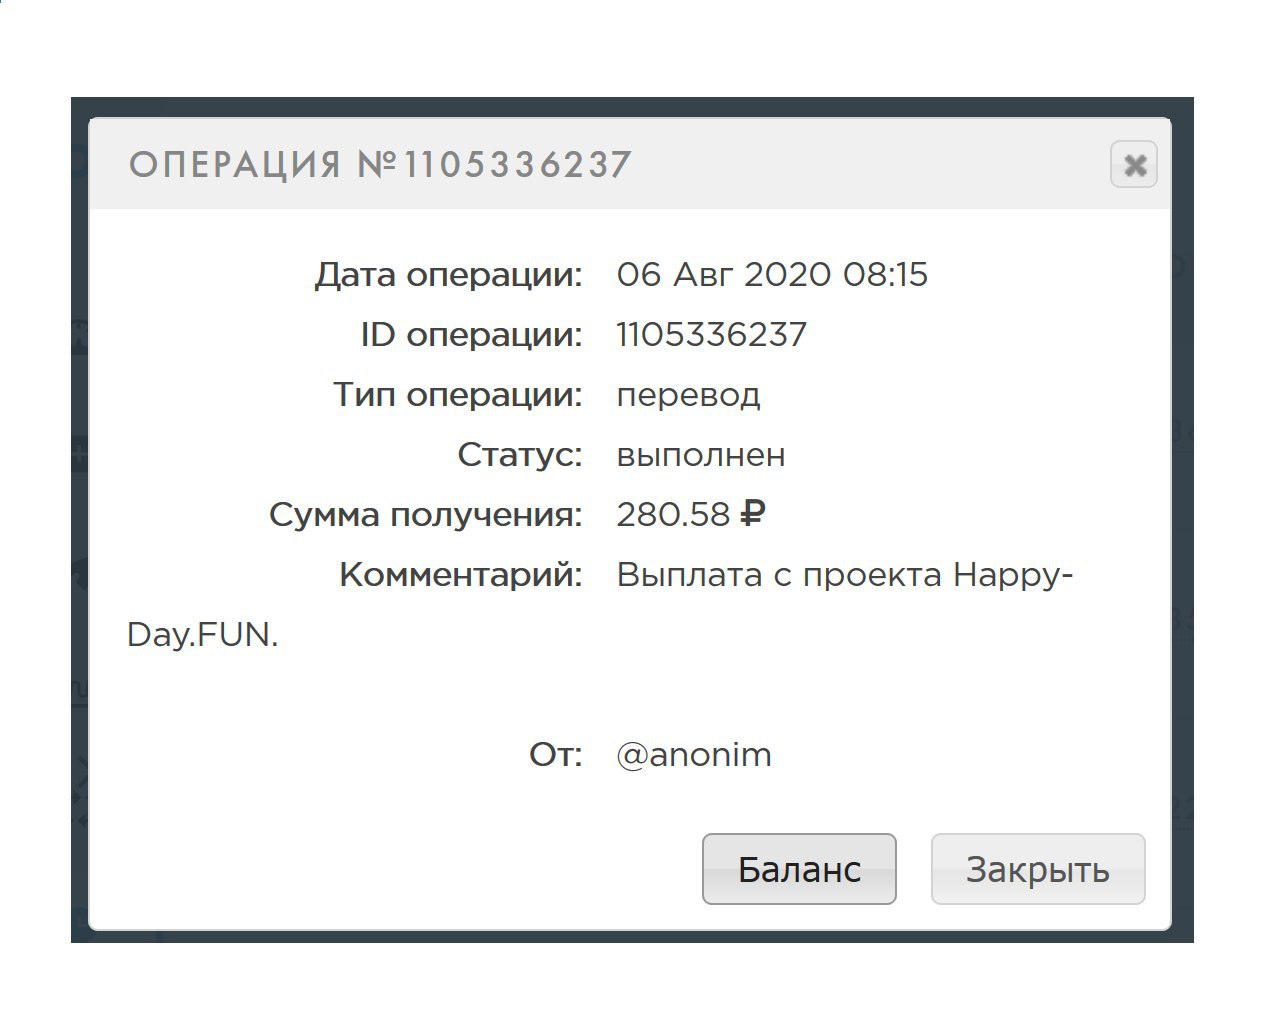Click the Сумма получения label

[x=425, y=515]
